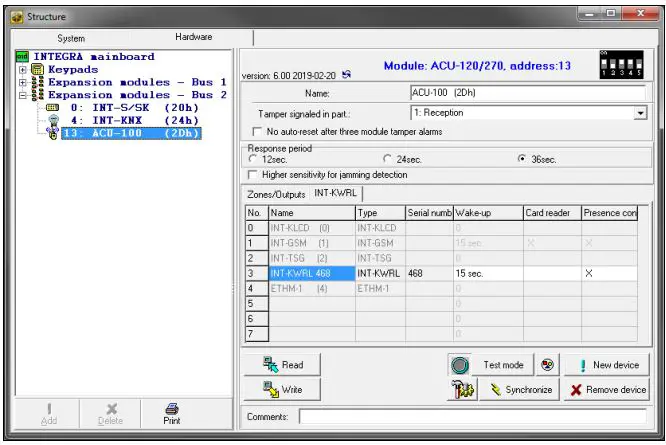666x445 pixels.
Task: Click the hammer tools icon near Synchronize
Action: [x=462, y=389]
